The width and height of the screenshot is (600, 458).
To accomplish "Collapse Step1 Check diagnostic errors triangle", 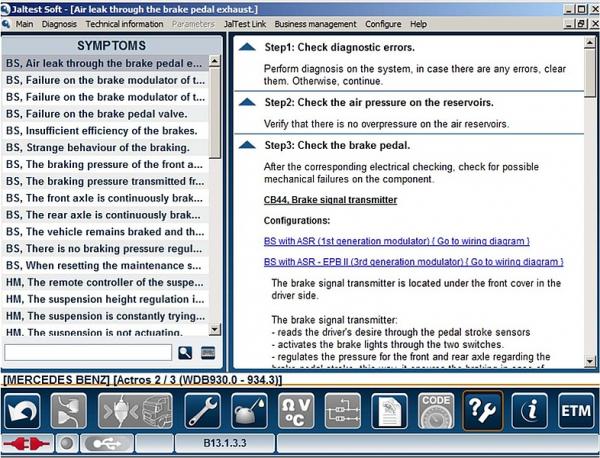I will [x=247, y=47].
